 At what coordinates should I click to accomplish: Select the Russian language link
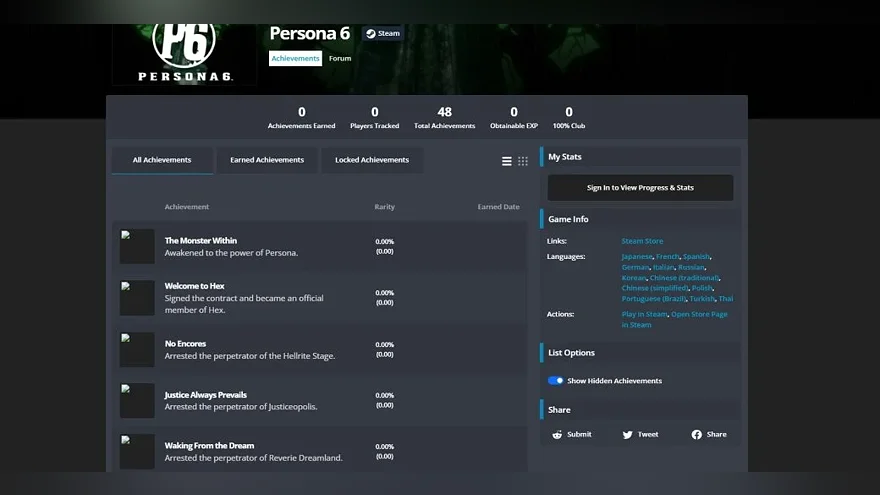coord(691,267)
